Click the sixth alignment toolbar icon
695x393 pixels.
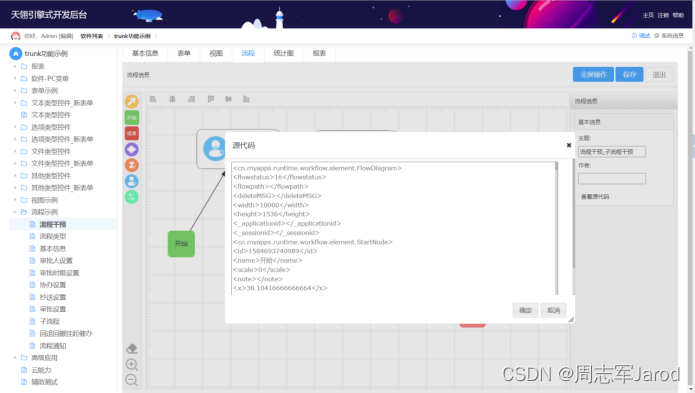[x=246, y=99]
